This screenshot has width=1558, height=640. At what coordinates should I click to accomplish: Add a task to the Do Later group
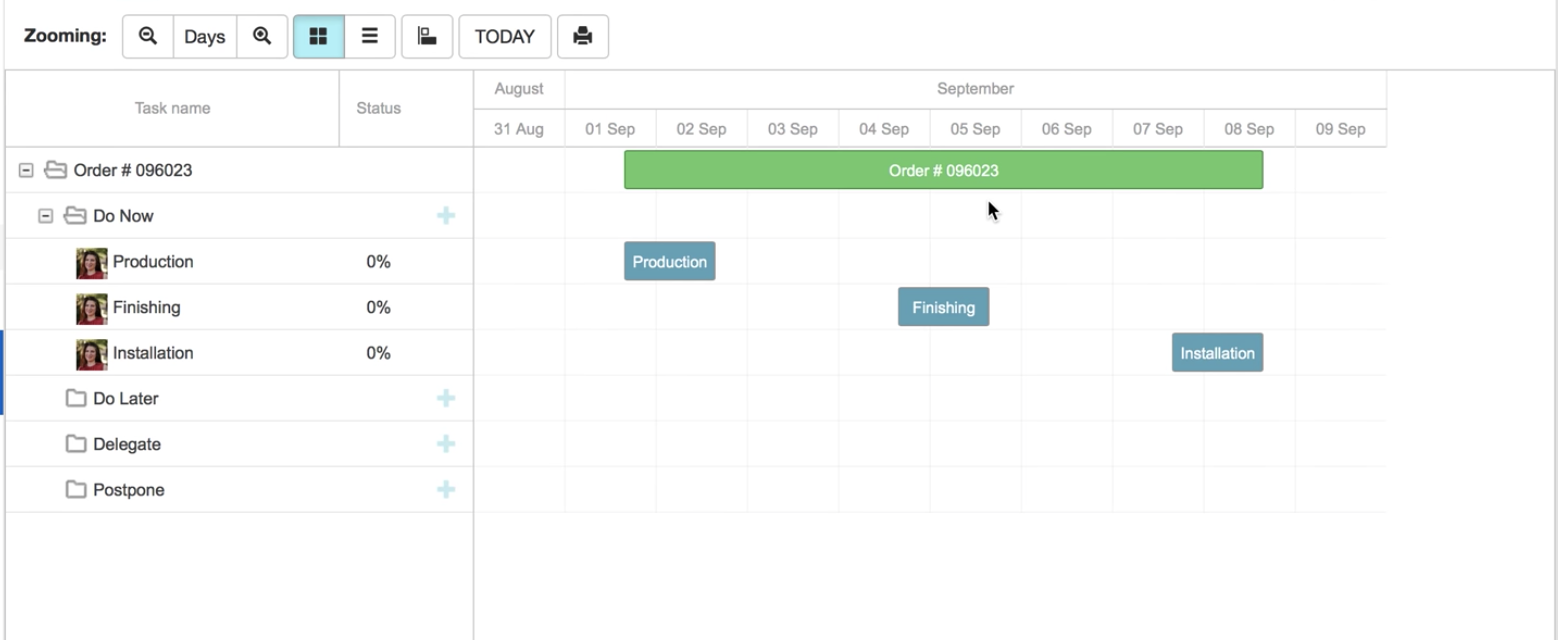447,398
